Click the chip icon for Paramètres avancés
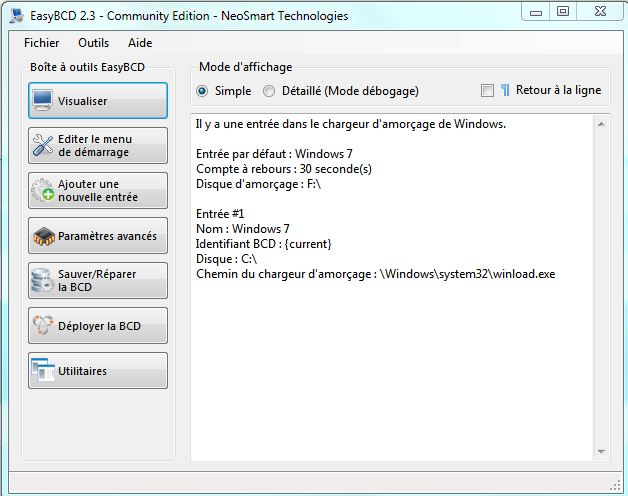Viewport: 628px width, 496px height. (x=44, y=236)
